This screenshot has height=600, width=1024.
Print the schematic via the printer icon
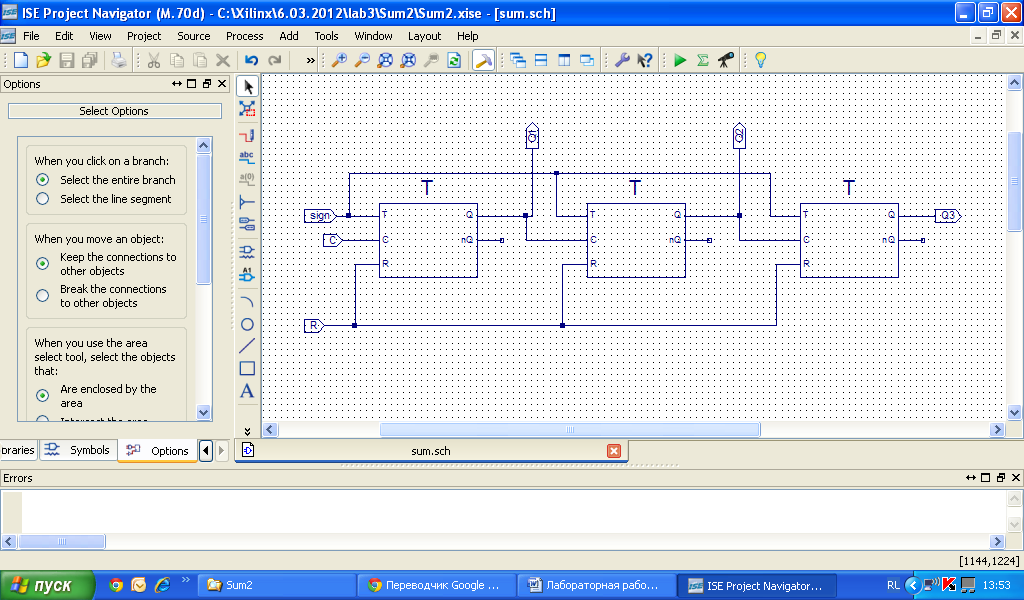click(118, 60)
